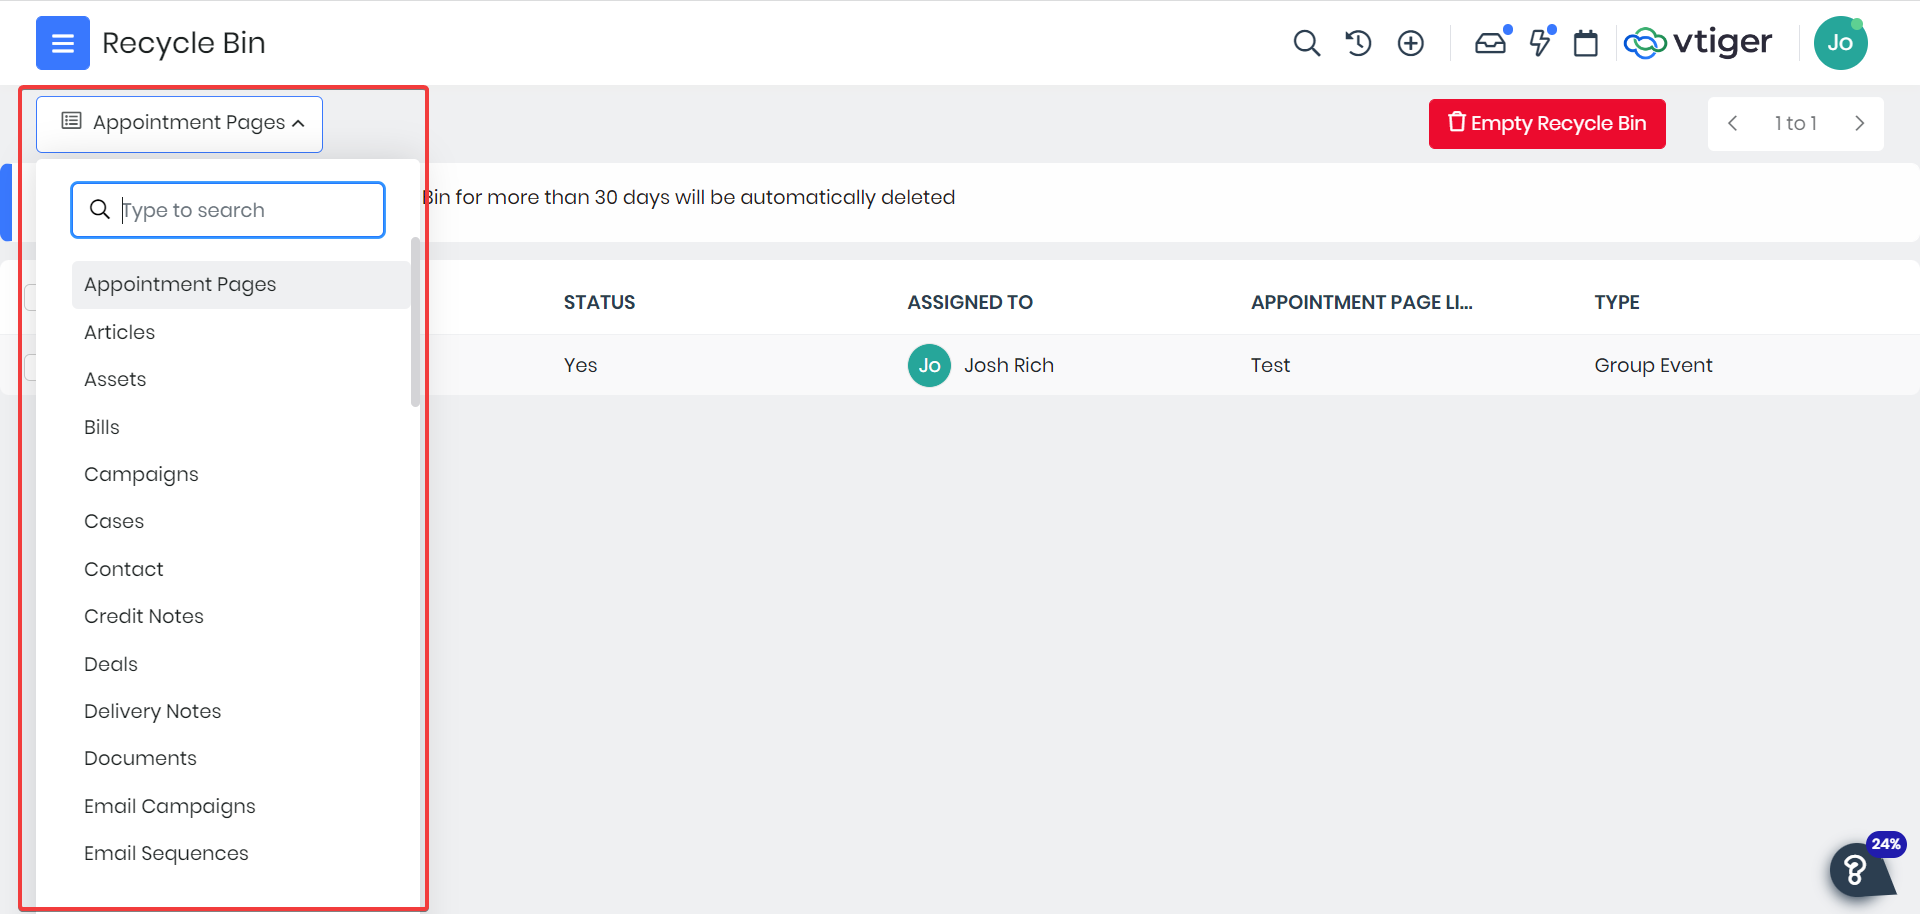Click the Empty Recycle Bin button
The height and width of the screenshot is (914, 1920).
coord(1546,123)
